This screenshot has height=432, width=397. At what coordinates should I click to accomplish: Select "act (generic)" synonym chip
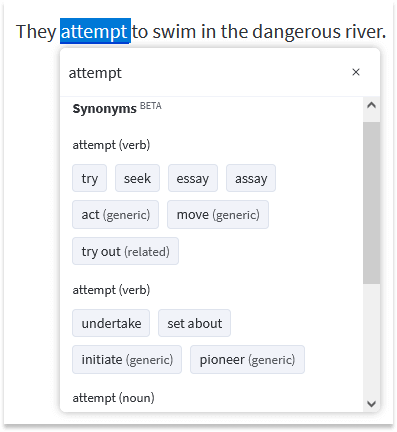115,215
